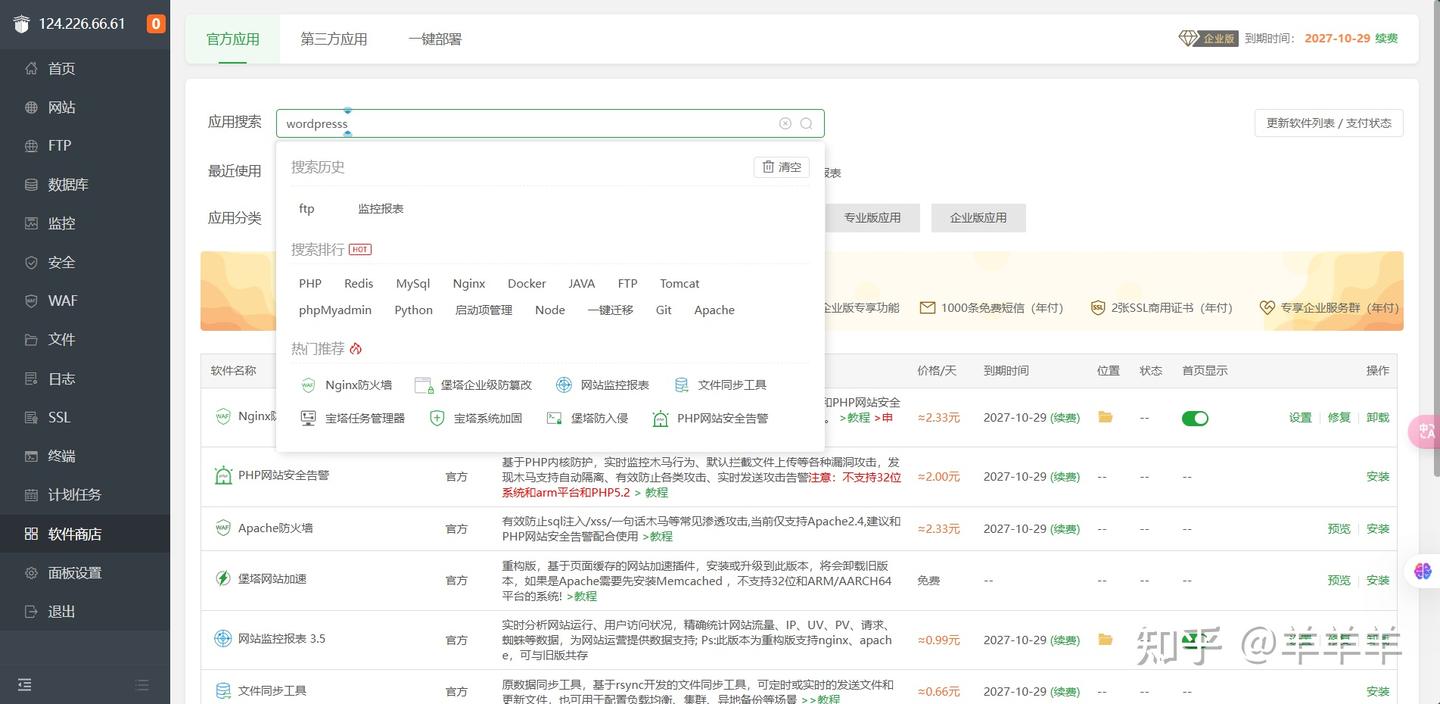The height and width of the screenshot is (704, 1440).
Task: Switch to 官方应用 tab
Action: click(233, 39)
